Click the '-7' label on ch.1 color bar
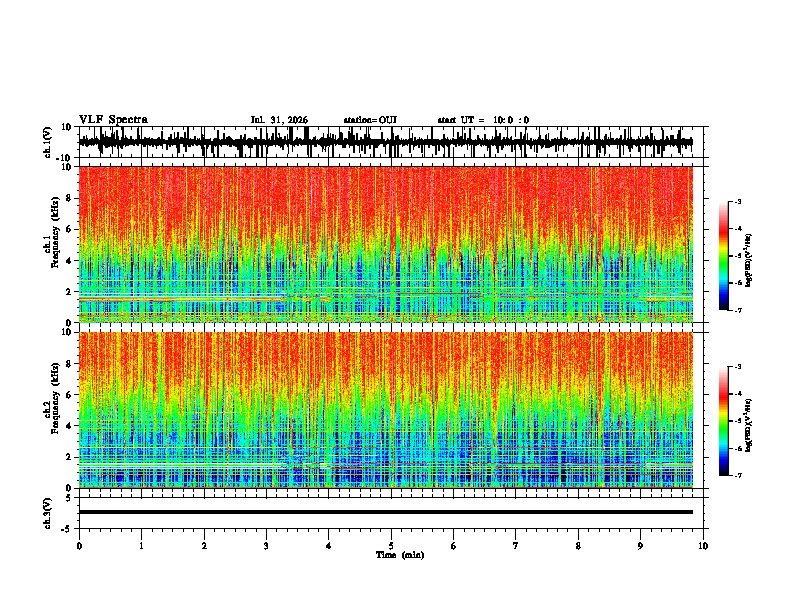The image size is (792, 612). click(x=738, y=310)
